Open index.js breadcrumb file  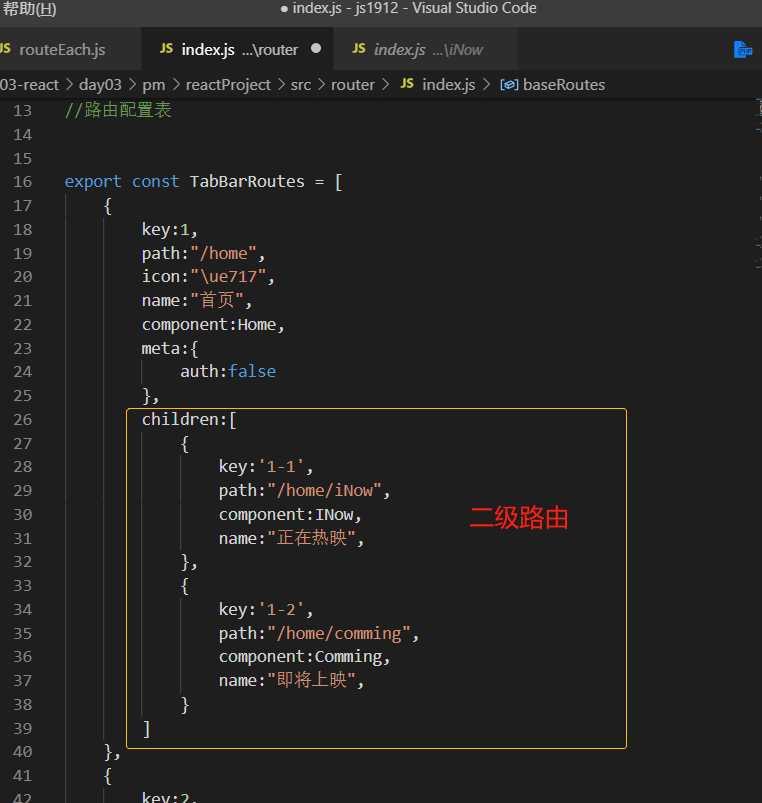tap(449, 84)
